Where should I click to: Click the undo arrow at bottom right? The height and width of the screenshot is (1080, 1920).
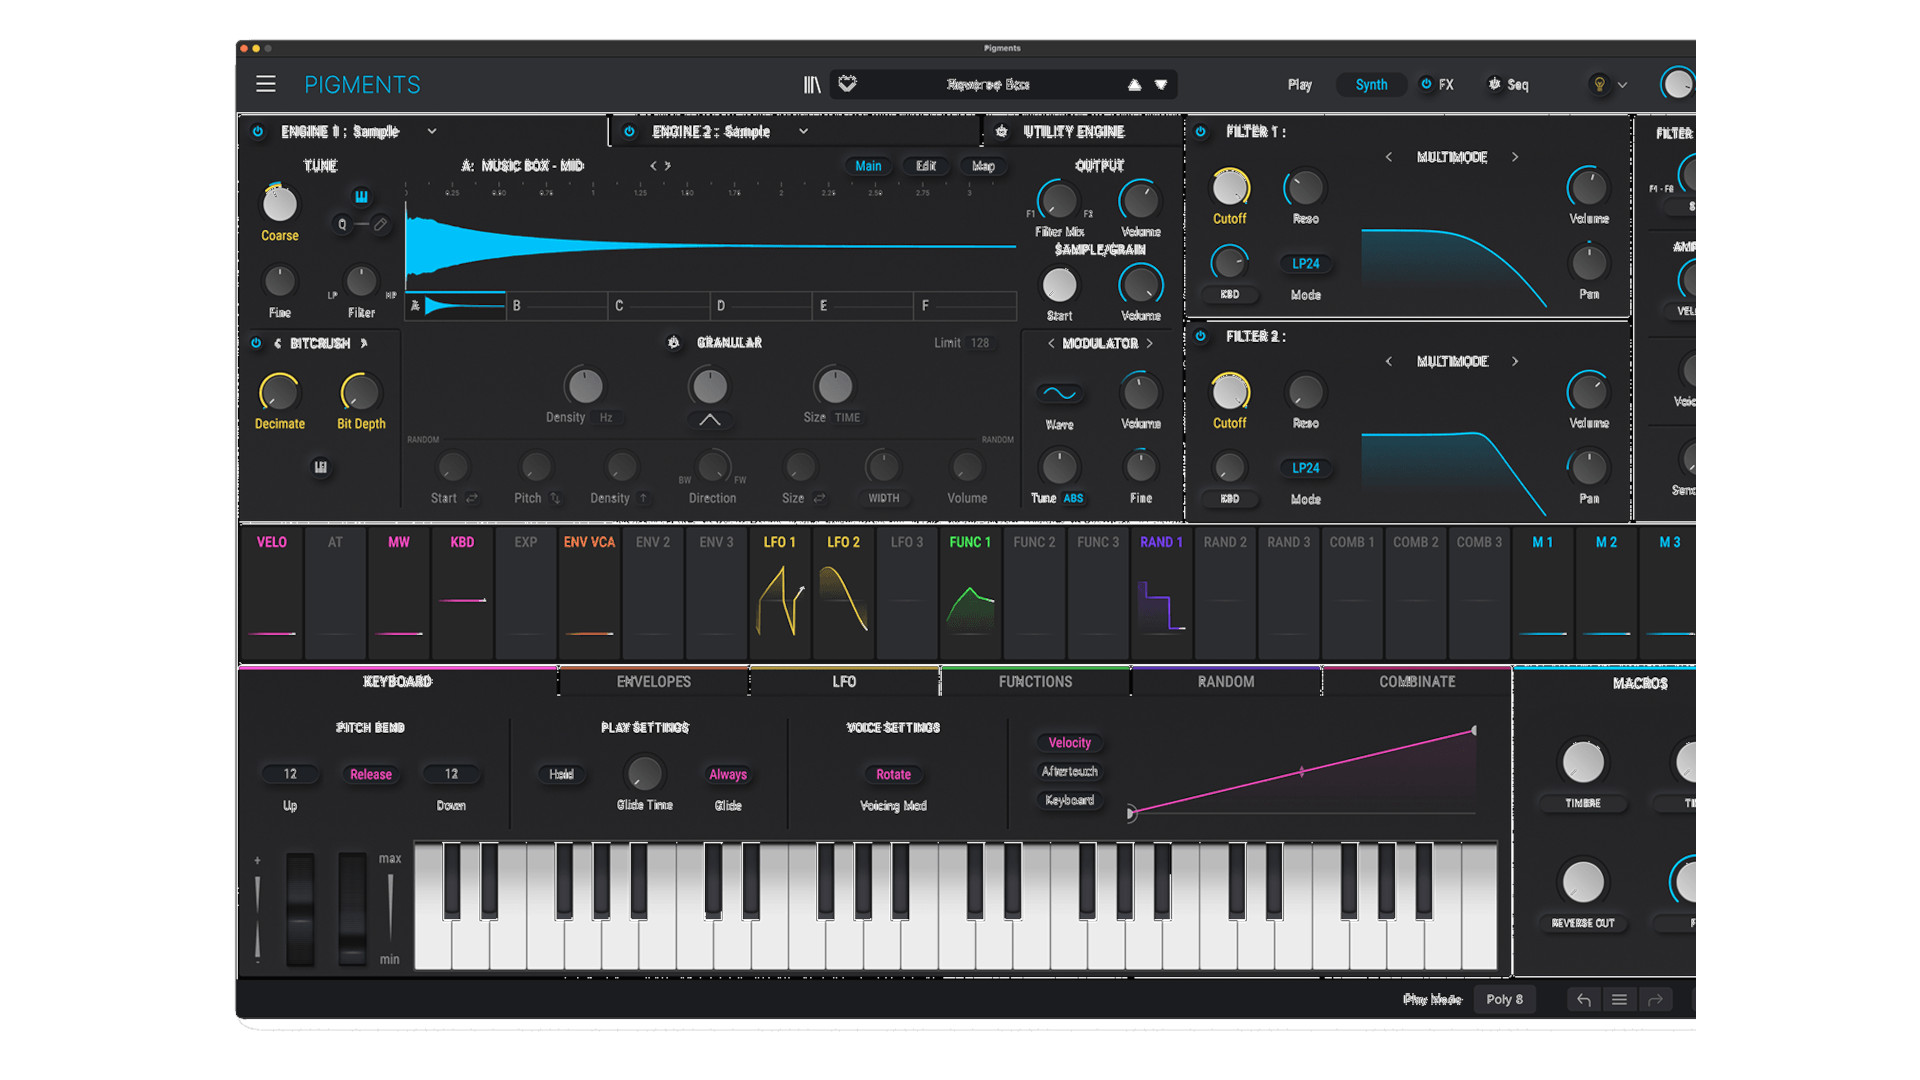1583,999
